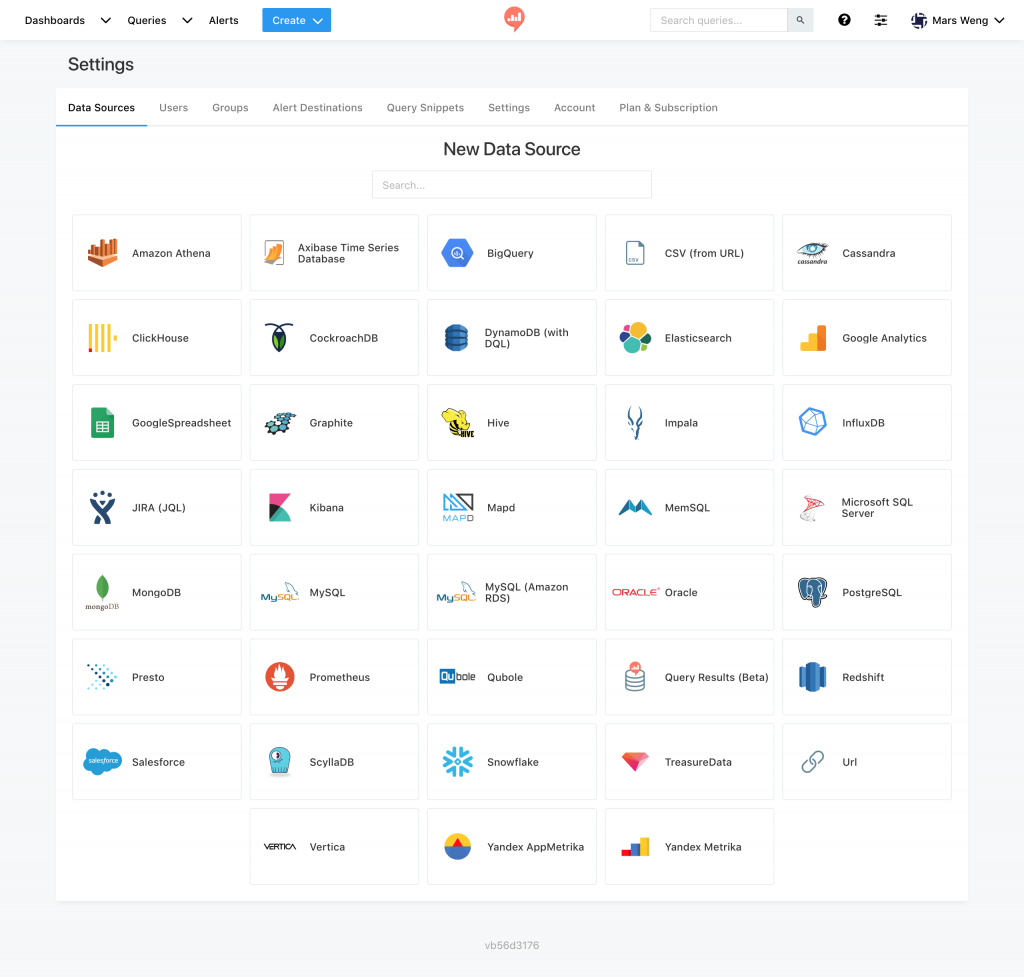Click the Yandex Metrika bar icon

635,847
